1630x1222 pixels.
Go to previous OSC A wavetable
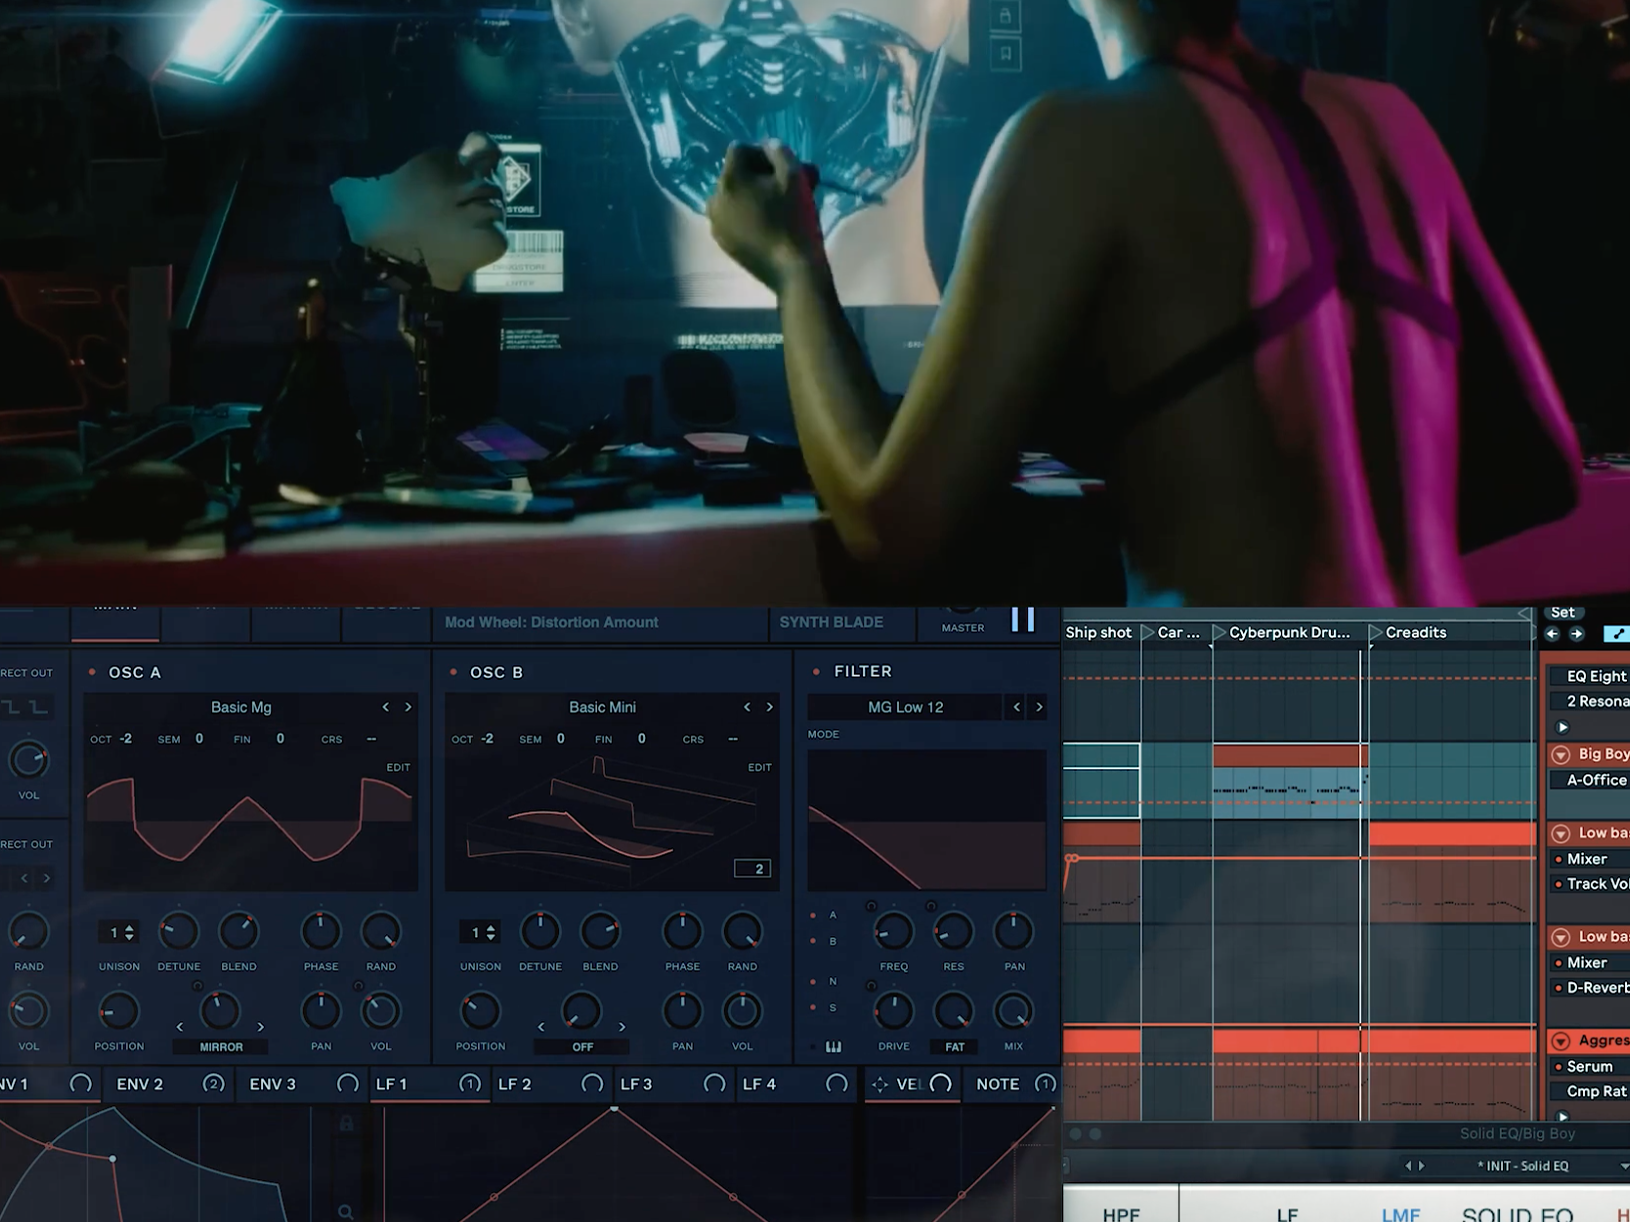click(386, 707)
